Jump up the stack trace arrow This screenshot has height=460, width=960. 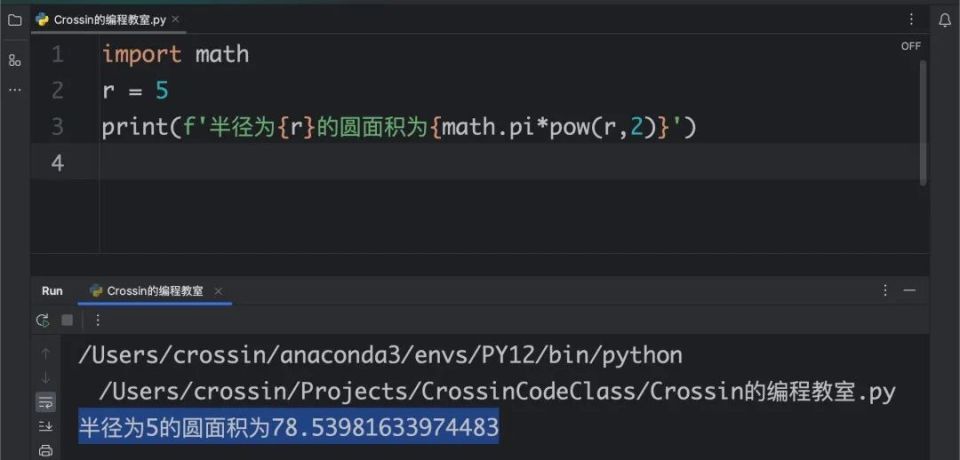(x=45, y=354)
